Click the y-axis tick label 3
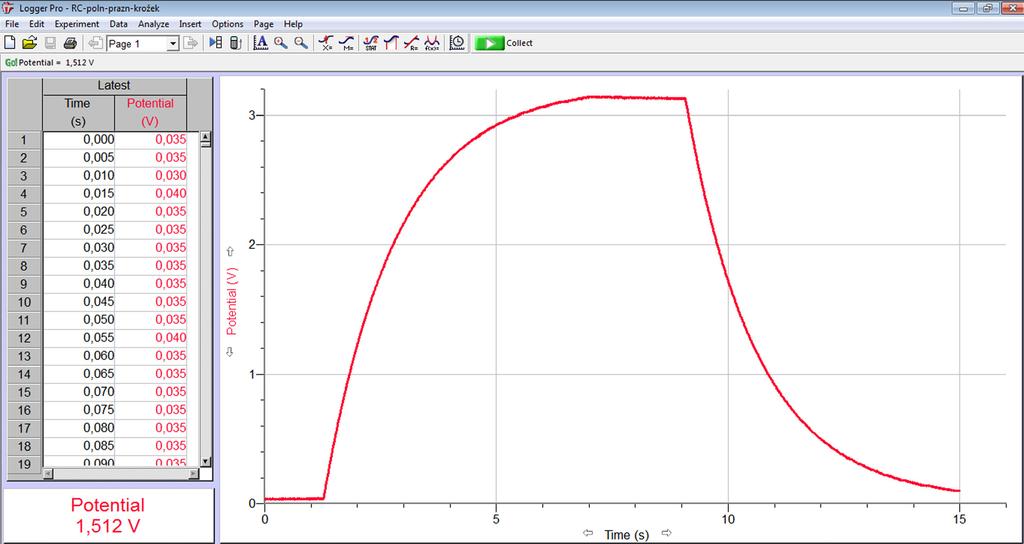Image resolution: width=1024 pixels, height=544 pixels. [x=251, y=116]
